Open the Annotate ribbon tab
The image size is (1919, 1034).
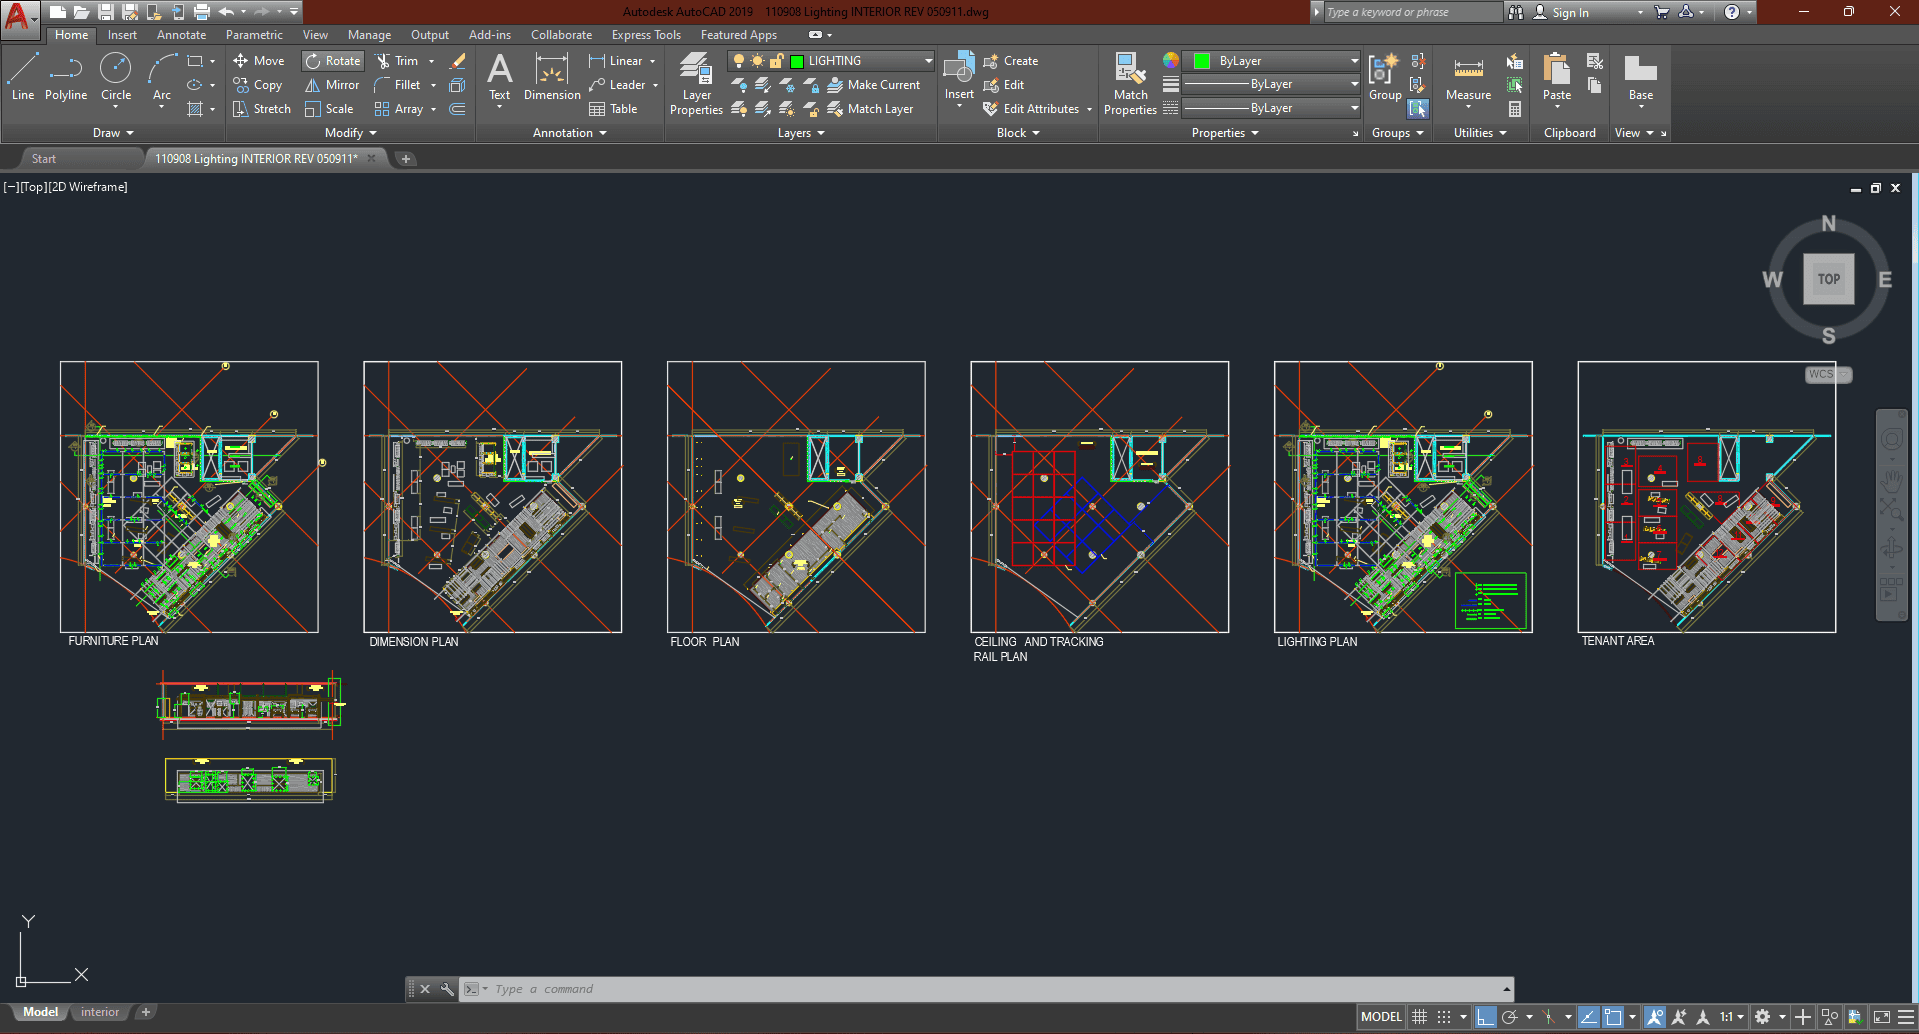[181, 35]
